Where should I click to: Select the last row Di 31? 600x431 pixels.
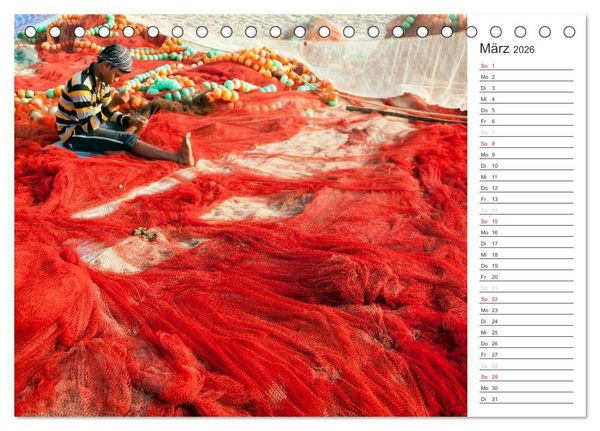(x=527, y=399)
